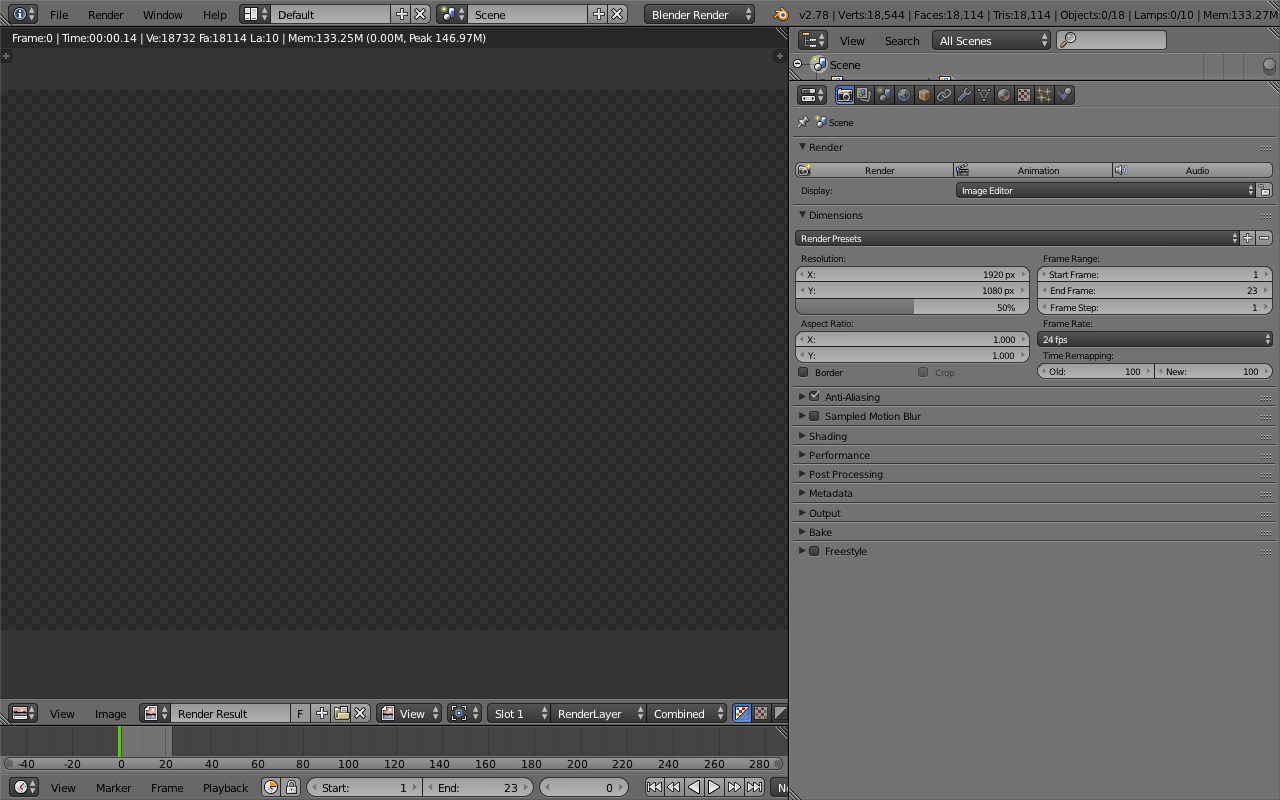Click the End frame field in the timeline

coord(478,787)
